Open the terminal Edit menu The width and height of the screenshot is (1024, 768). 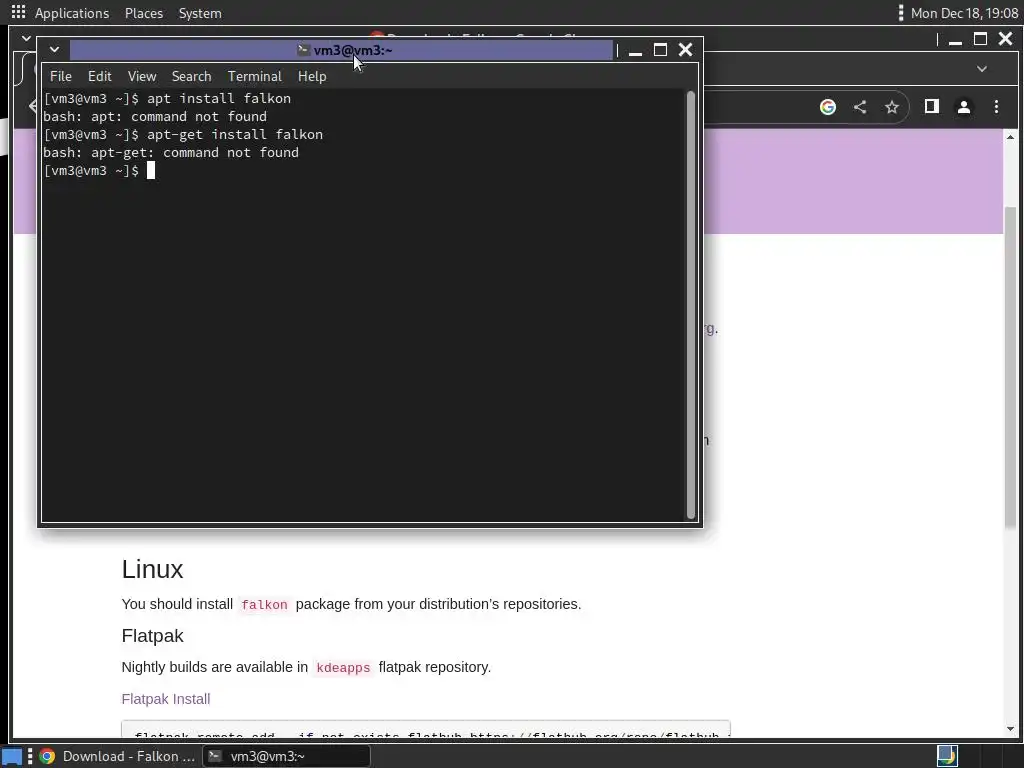coord(99,76)
